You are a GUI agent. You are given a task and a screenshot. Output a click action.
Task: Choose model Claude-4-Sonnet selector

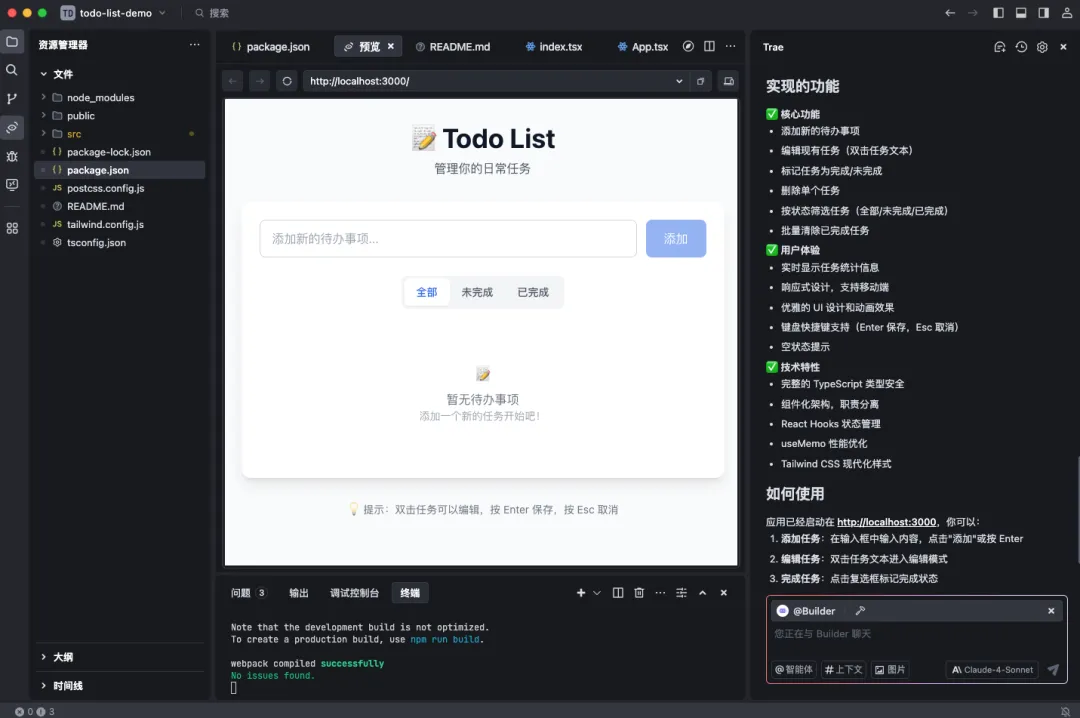[x=992, y=669]
